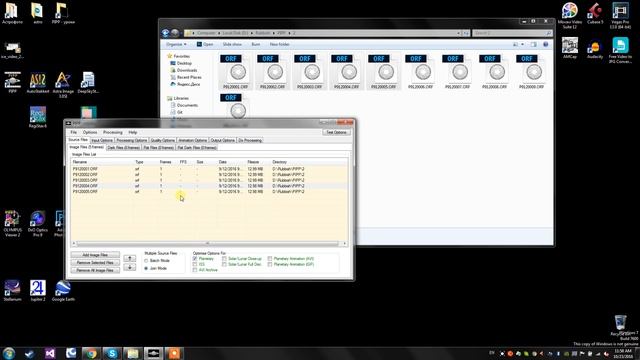This screenshot has height=360, width=640.
Task: Open the AutoStakkert desktop icon
Action: [38, 81]
